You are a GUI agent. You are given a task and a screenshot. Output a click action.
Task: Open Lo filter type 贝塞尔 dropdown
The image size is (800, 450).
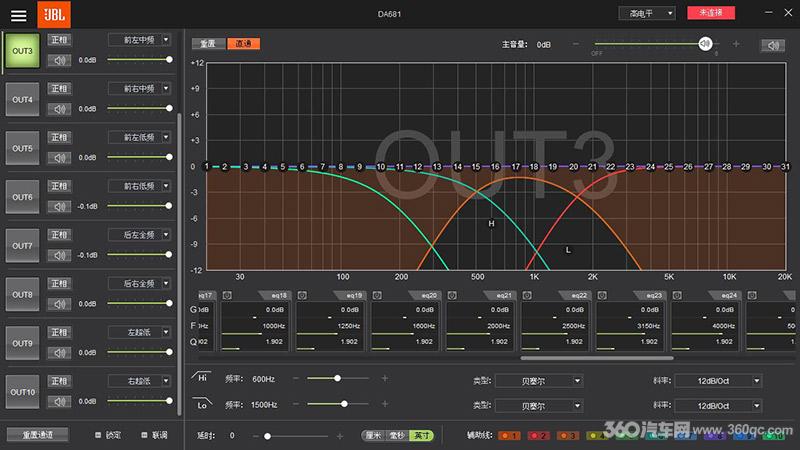click(x=539, y=406)
